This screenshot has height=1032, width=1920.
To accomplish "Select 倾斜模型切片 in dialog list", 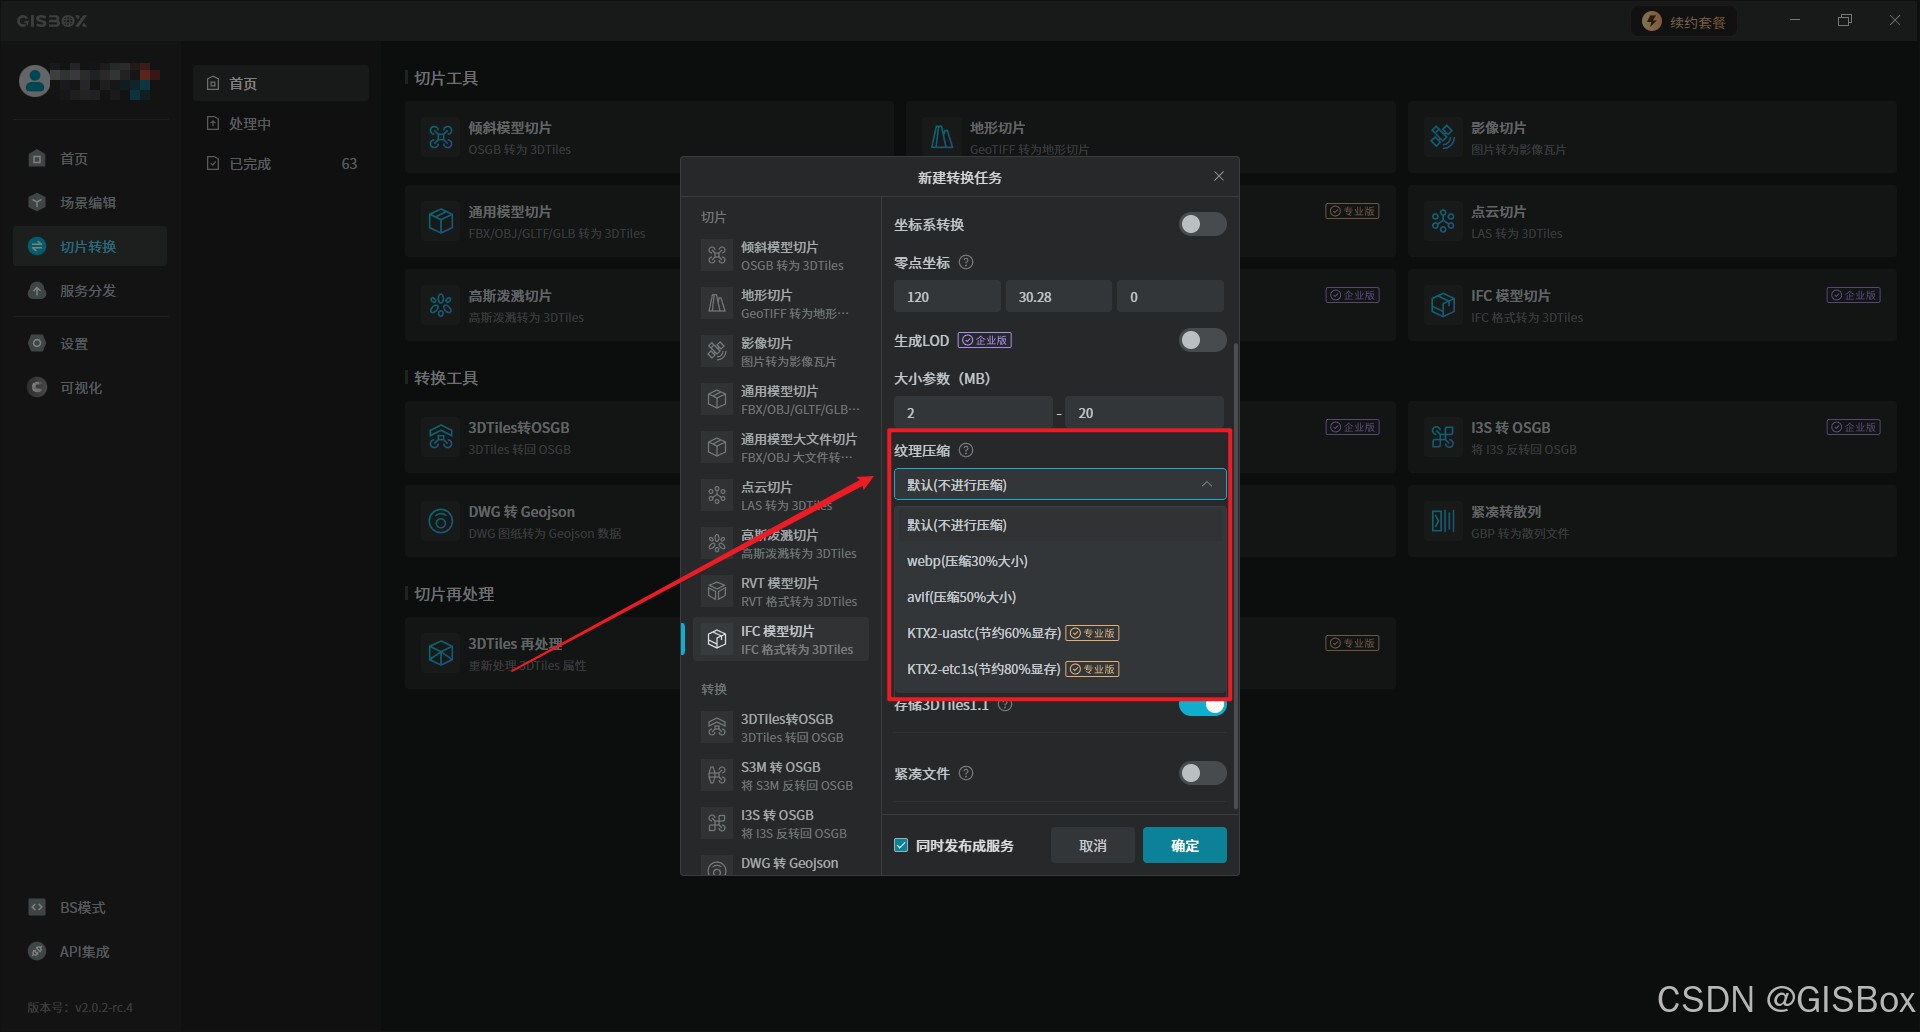I will (781, 256).
